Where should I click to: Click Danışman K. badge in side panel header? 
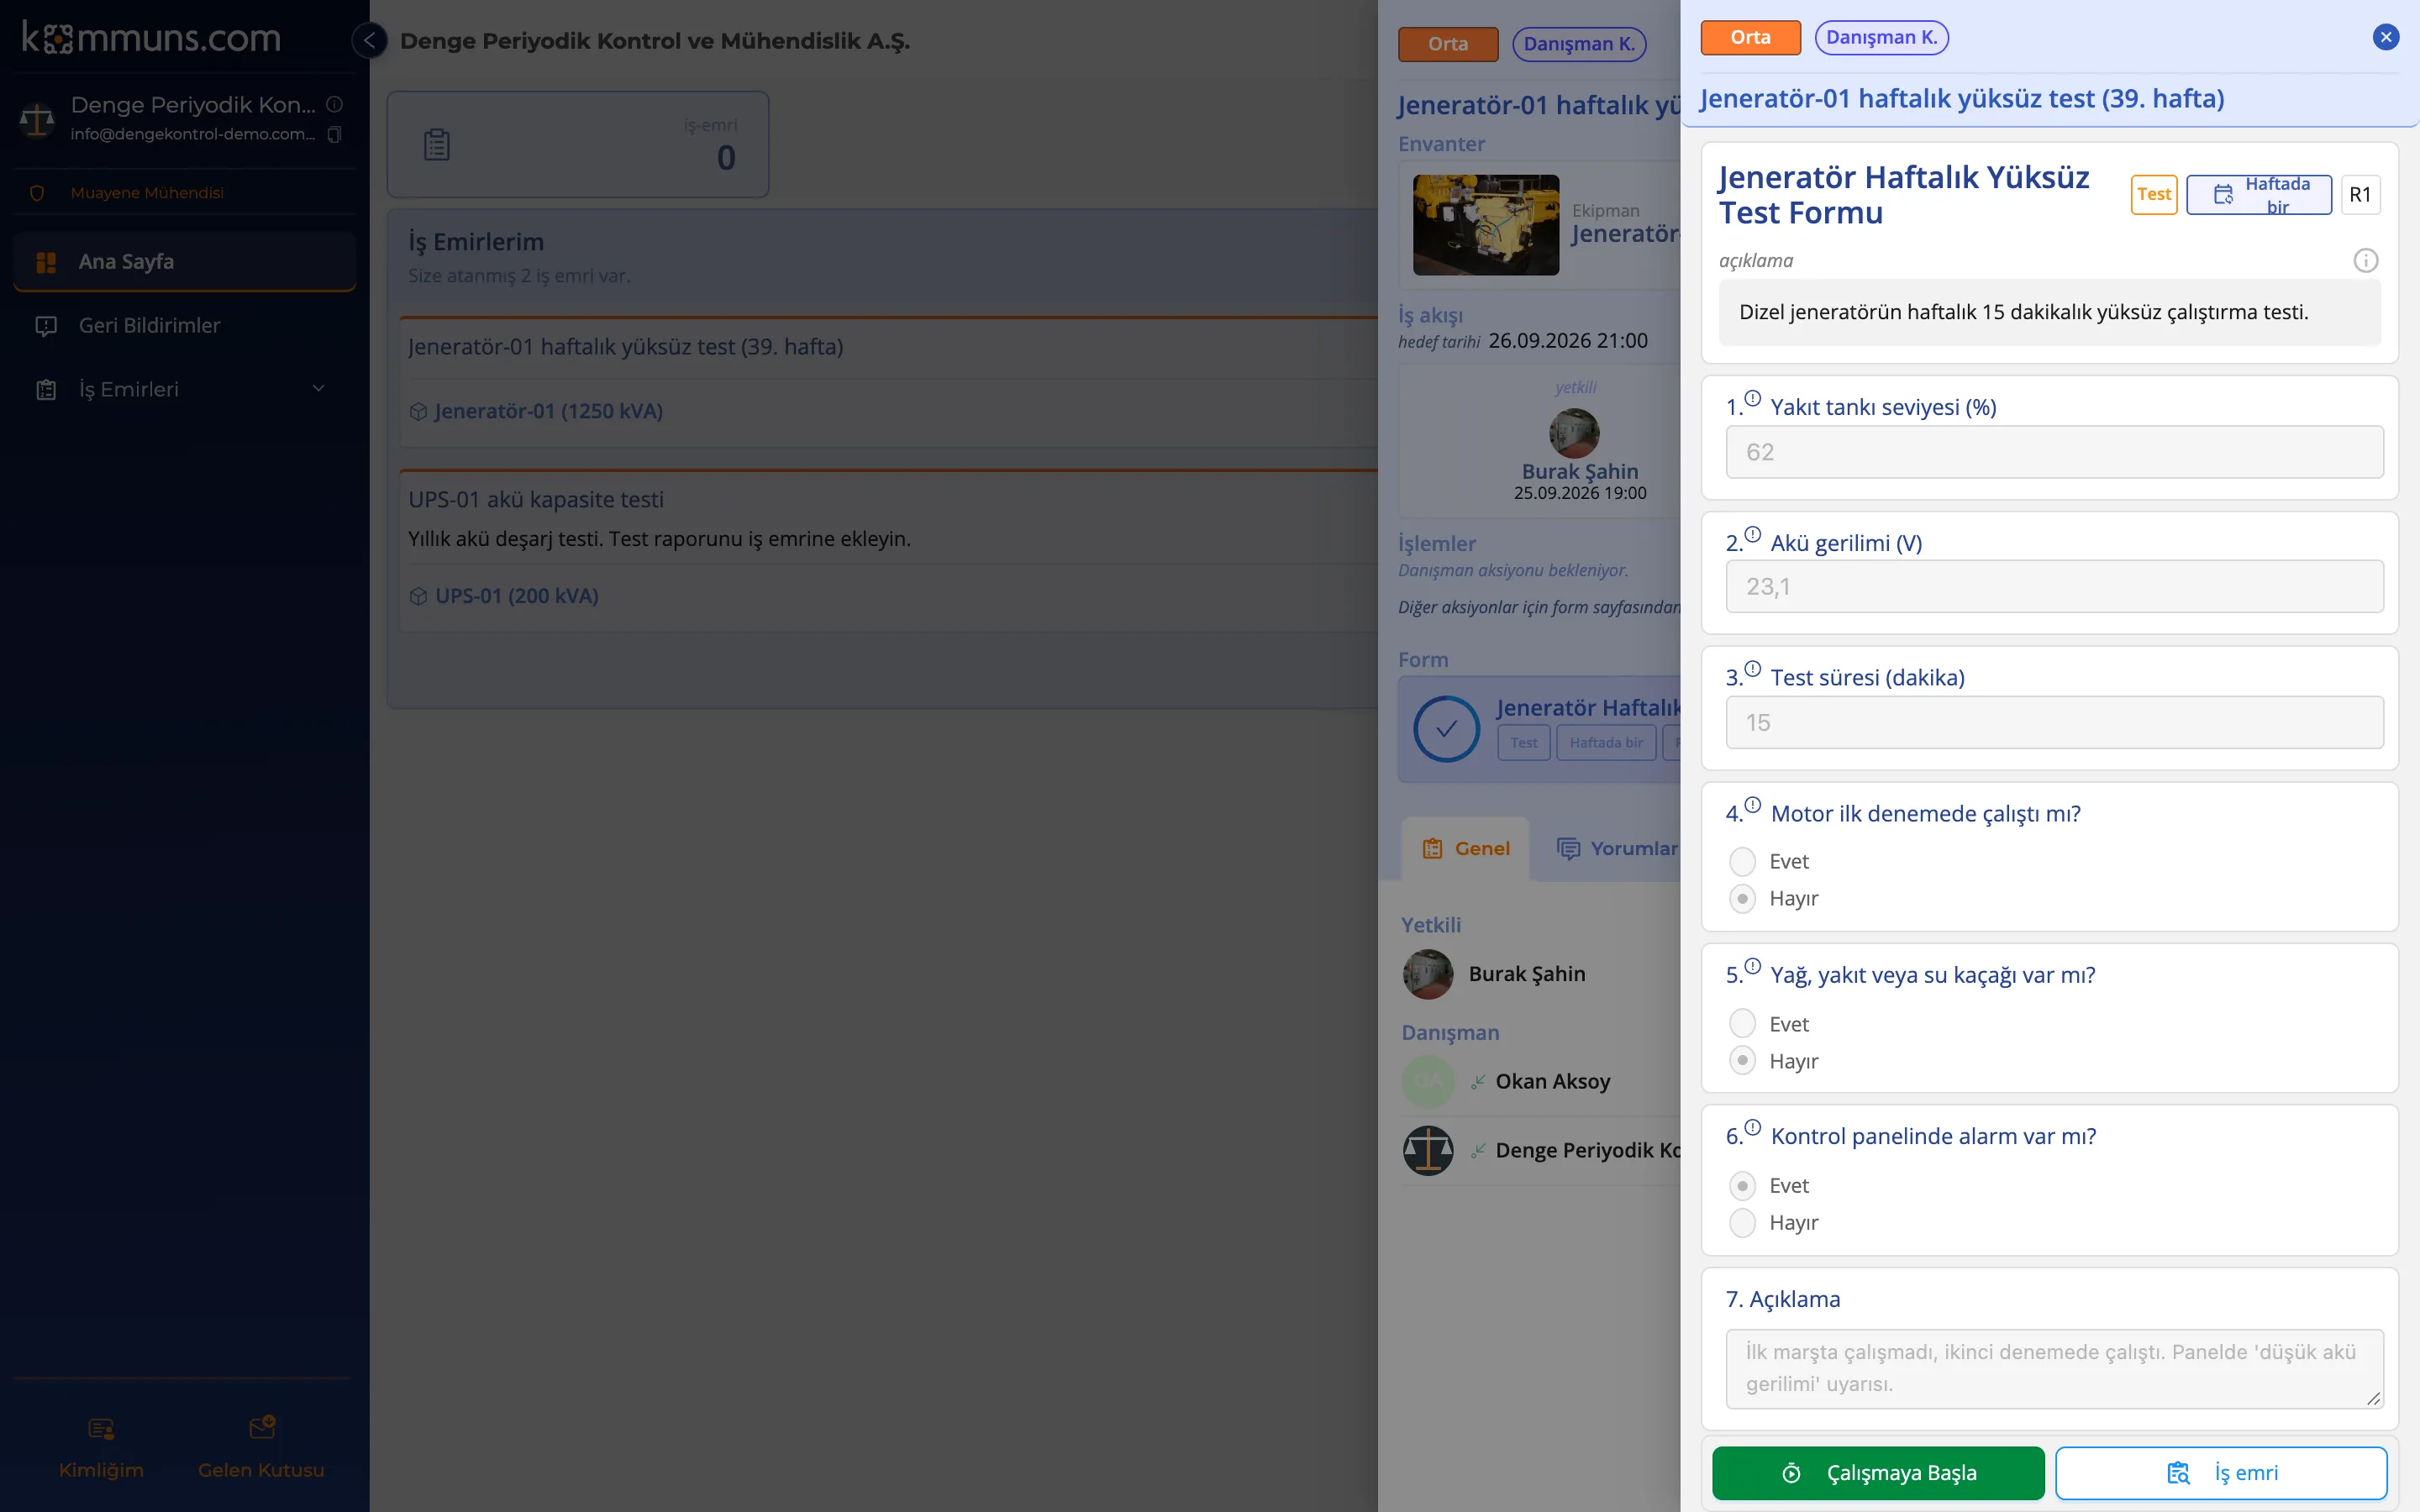pos(1881,37)
